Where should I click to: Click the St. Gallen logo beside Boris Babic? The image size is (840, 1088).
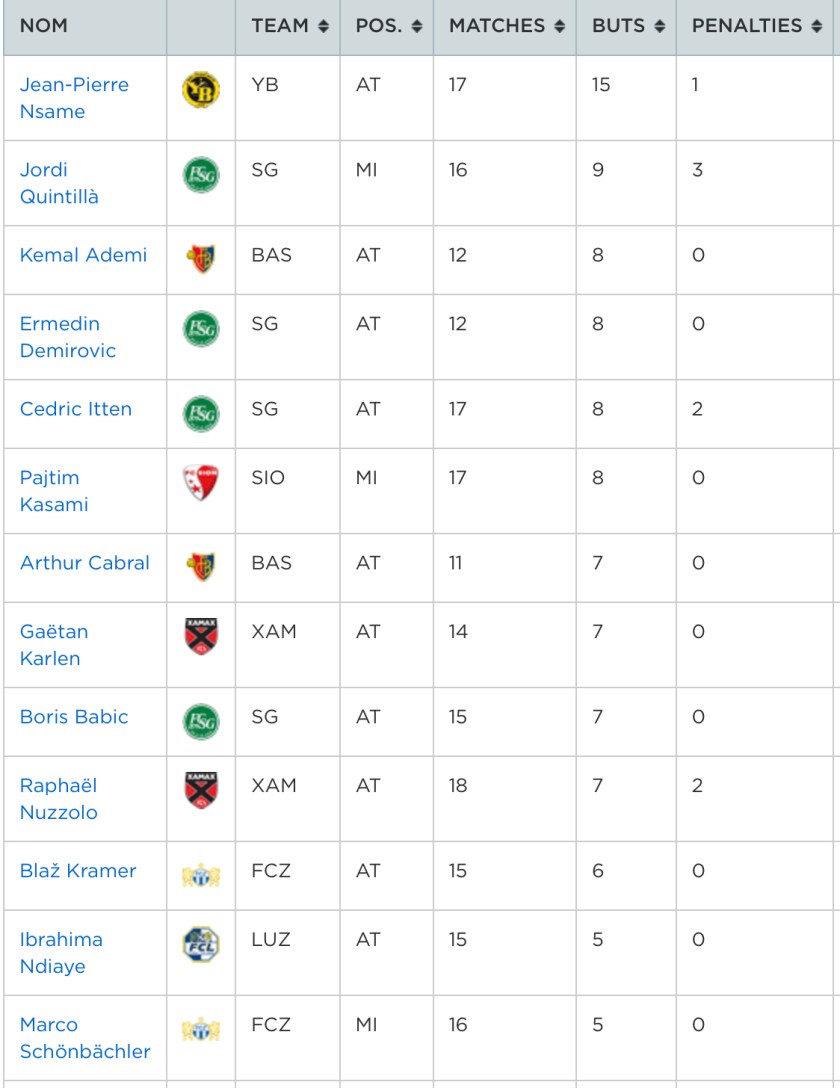[201, 723]
